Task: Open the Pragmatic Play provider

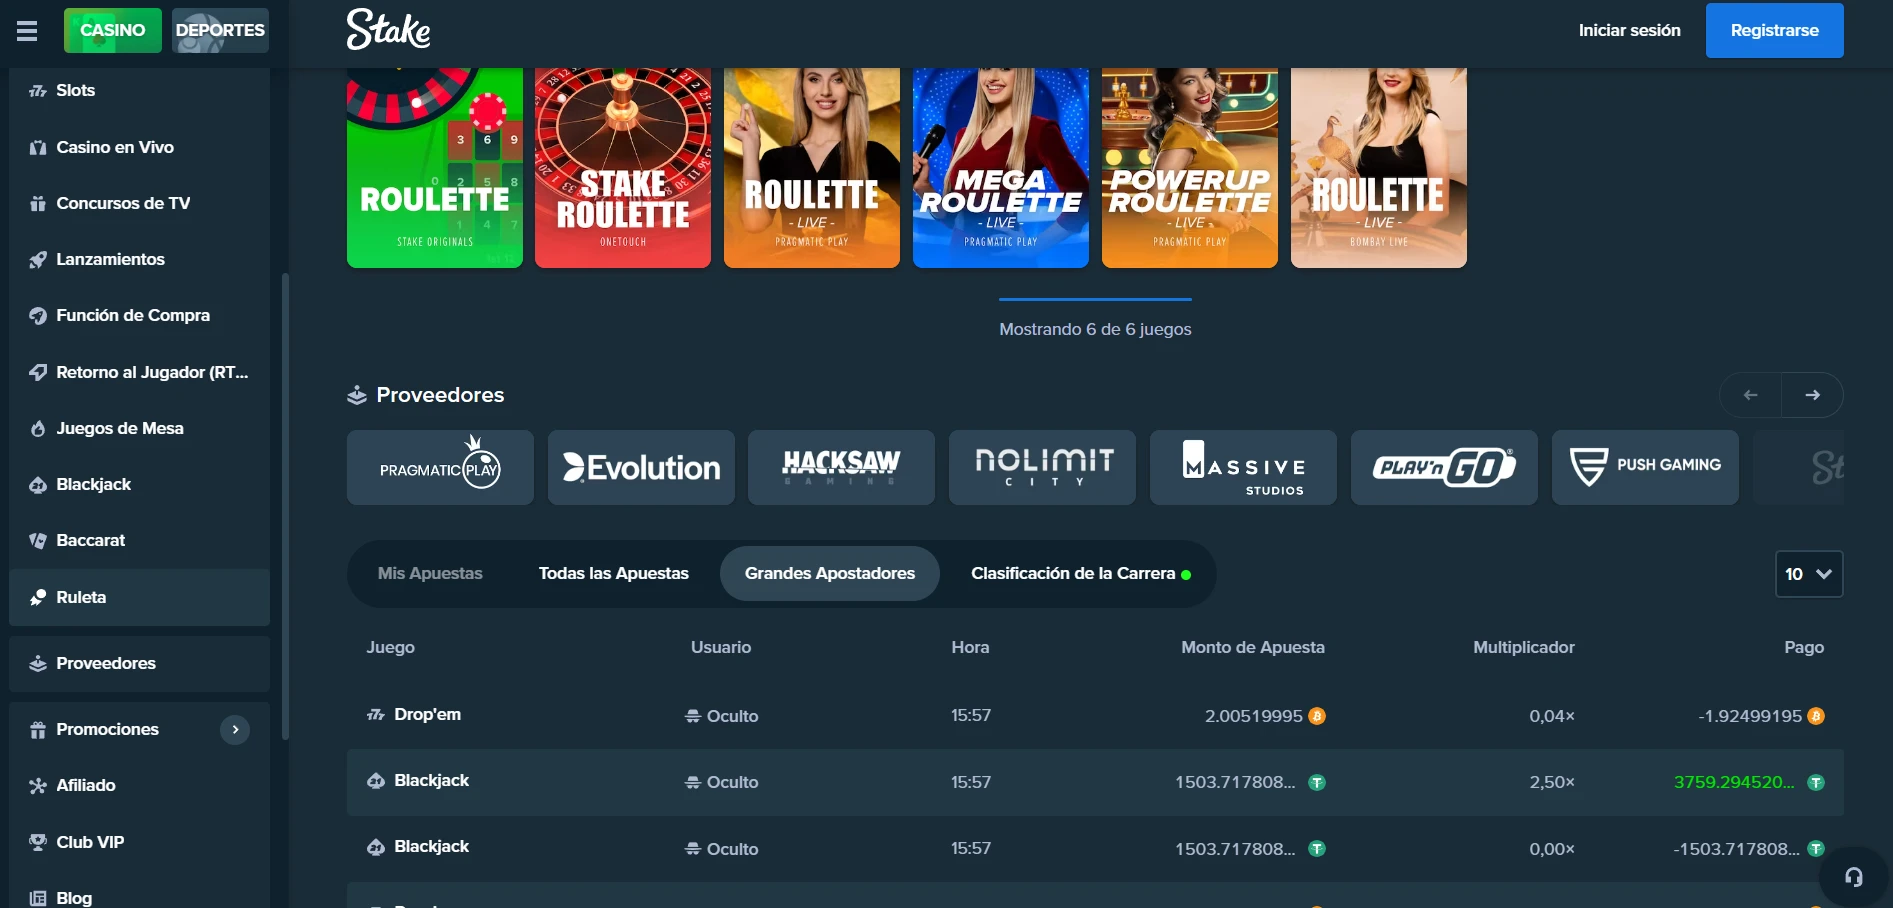Action: (440, 468)
